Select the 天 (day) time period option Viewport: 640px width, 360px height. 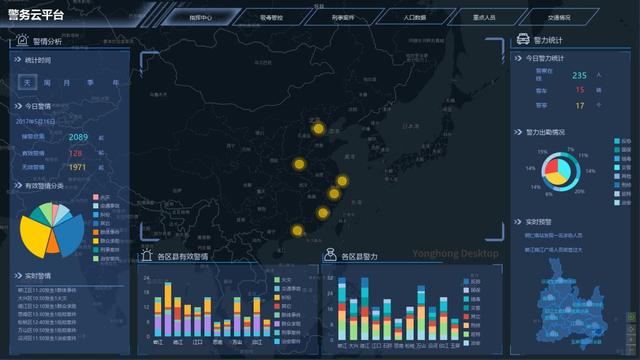(27, 82)
